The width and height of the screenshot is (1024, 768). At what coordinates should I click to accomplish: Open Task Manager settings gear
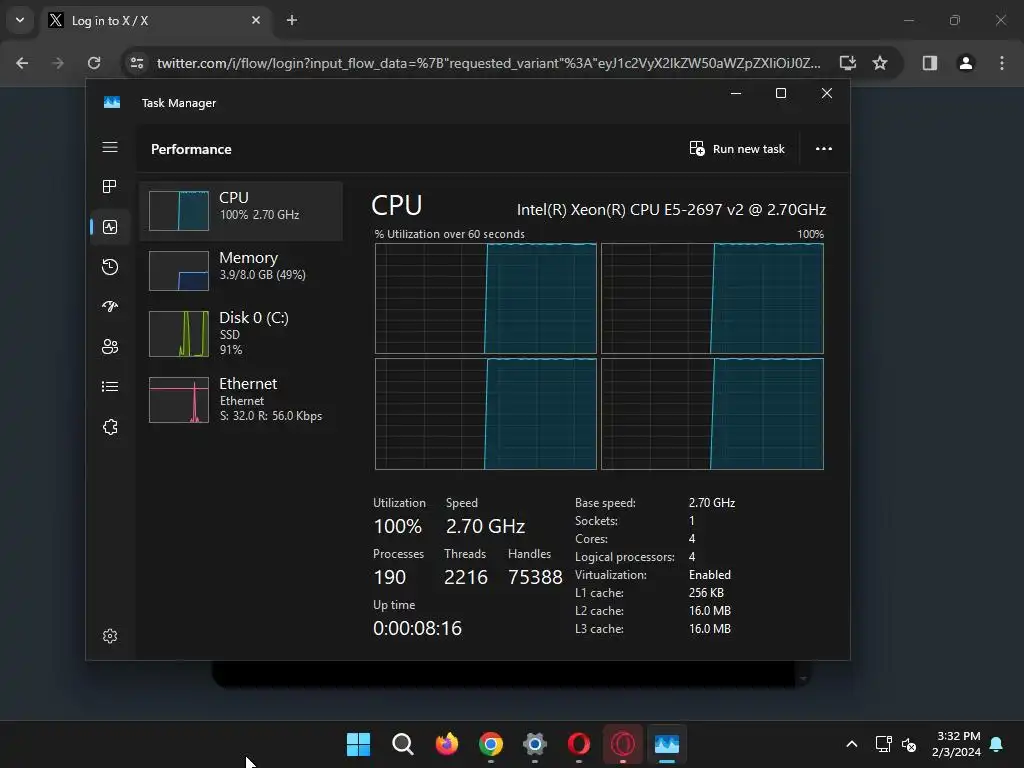point(110,636)
